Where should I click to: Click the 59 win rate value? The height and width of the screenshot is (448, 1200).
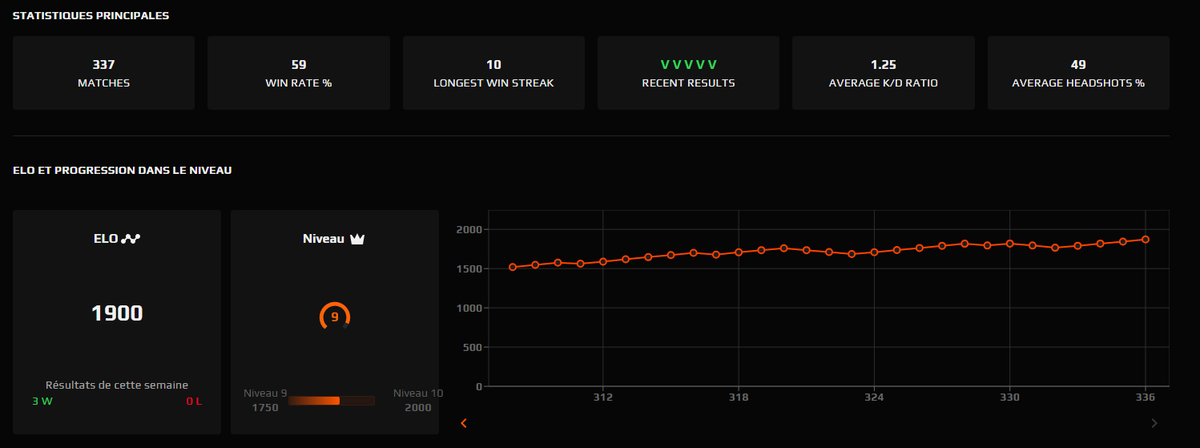pyautogui.click(x=298, y=64)
